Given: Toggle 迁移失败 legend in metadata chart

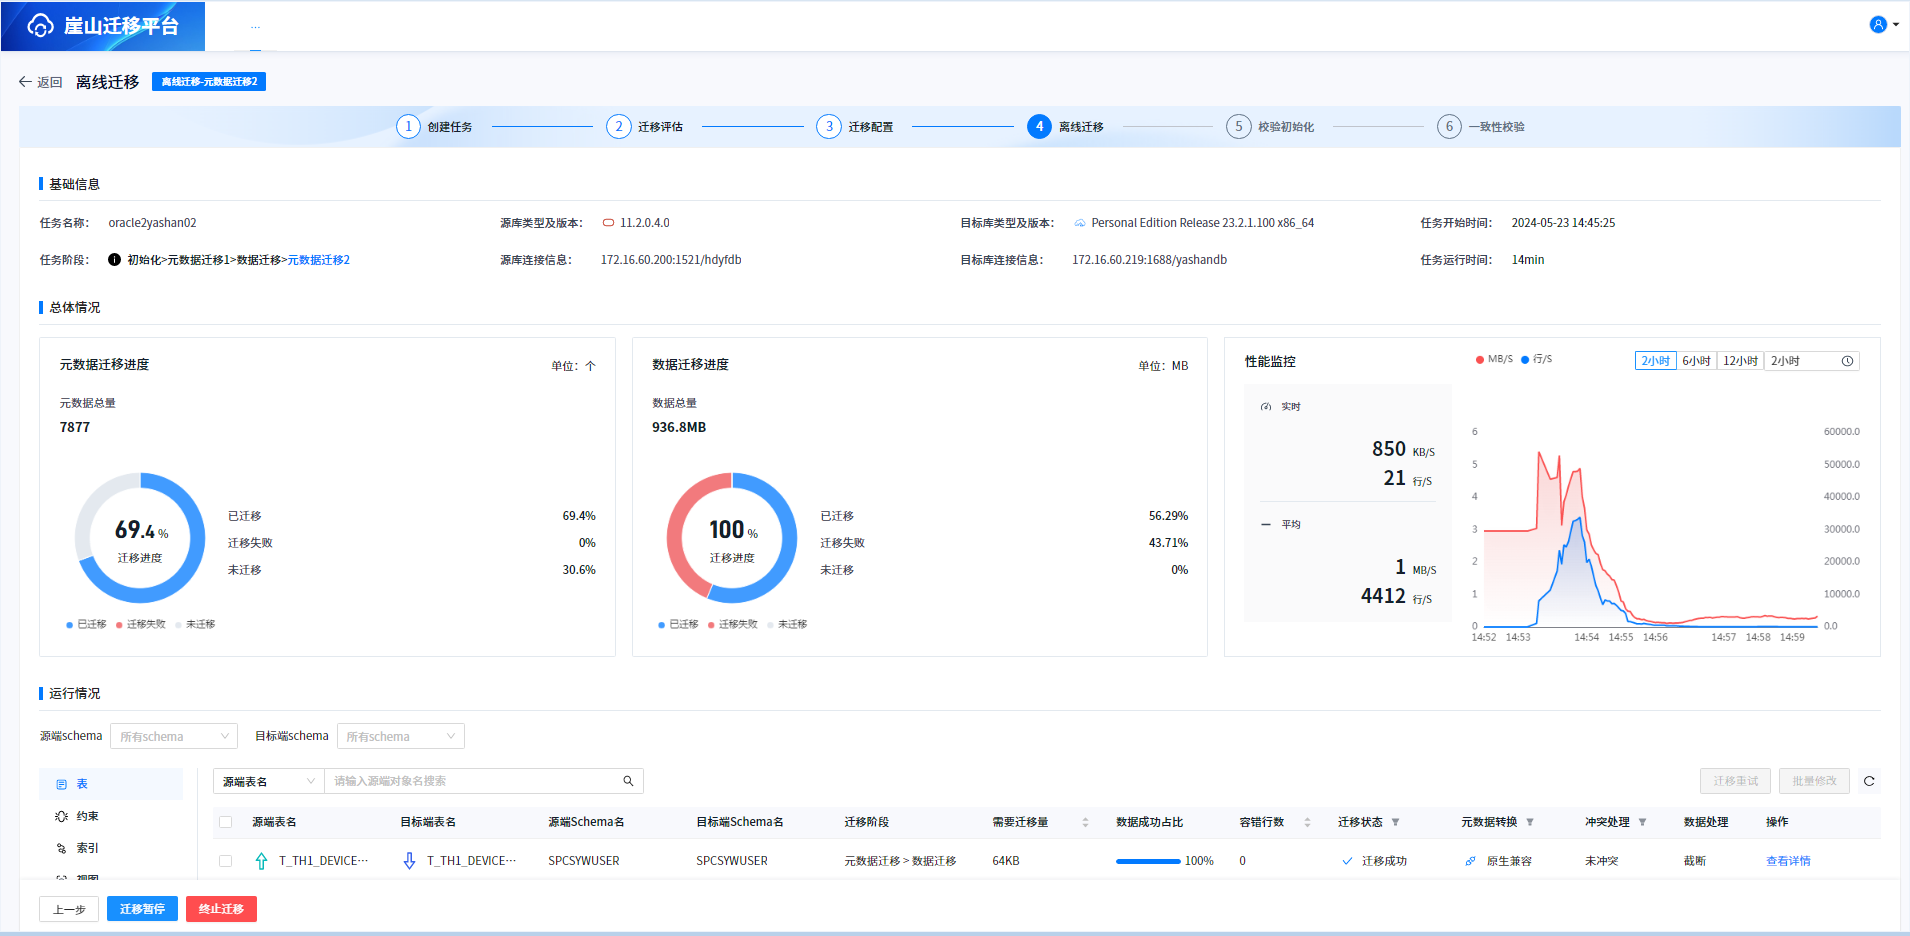Looking at the screenshot, I should pyautogui.click(x=141, y=624).
